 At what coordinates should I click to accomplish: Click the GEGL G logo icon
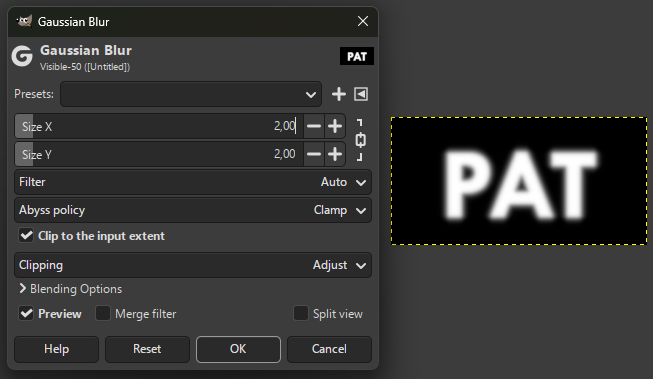(22, 56)
